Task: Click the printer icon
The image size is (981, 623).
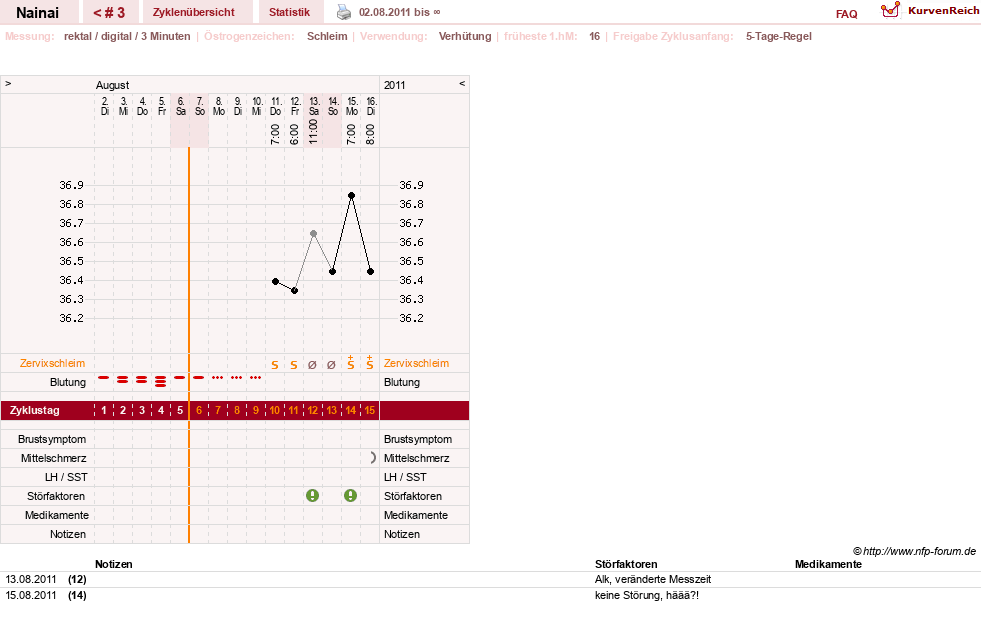Action: [x=344, y=12]
